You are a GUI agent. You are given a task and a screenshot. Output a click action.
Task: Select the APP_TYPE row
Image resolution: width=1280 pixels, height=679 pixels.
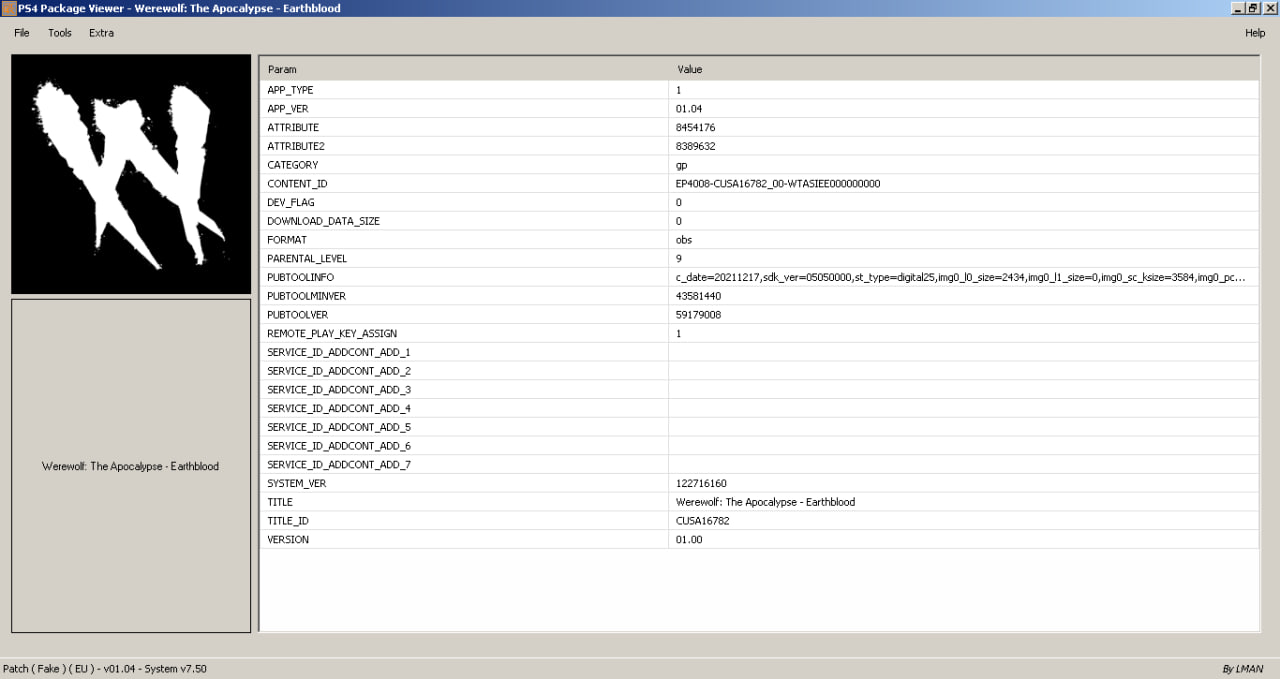point(760,90)
